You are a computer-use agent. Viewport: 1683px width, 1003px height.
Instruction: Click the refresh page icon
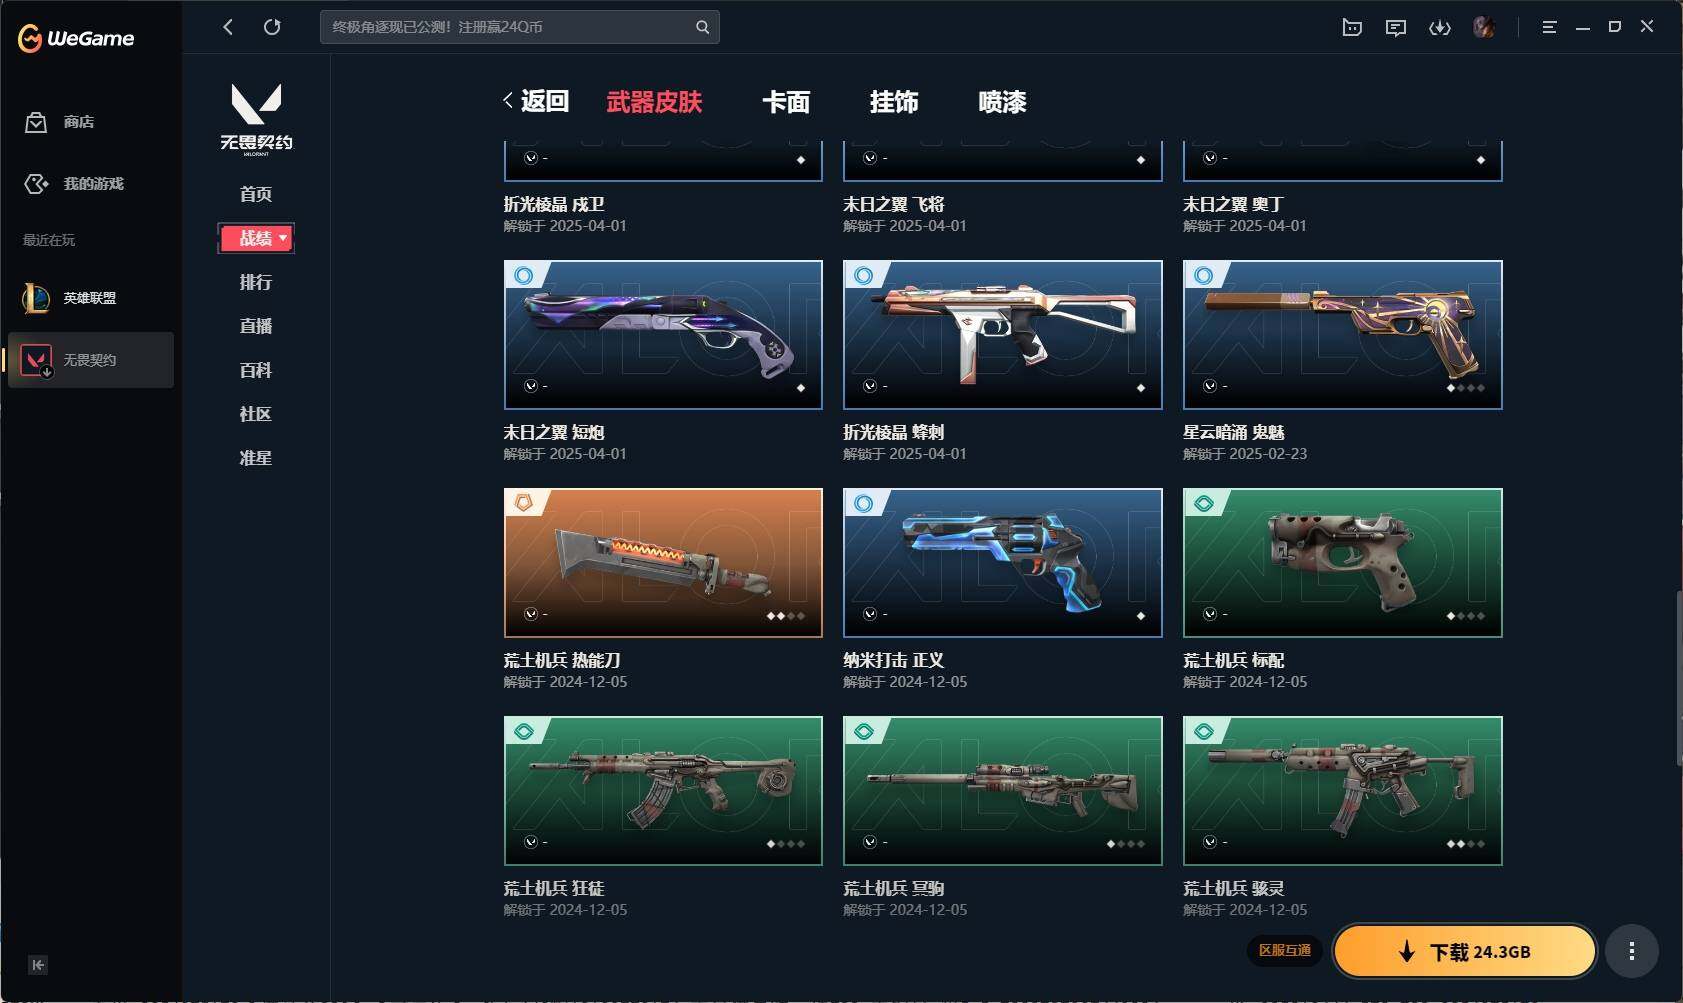(272, 27)
